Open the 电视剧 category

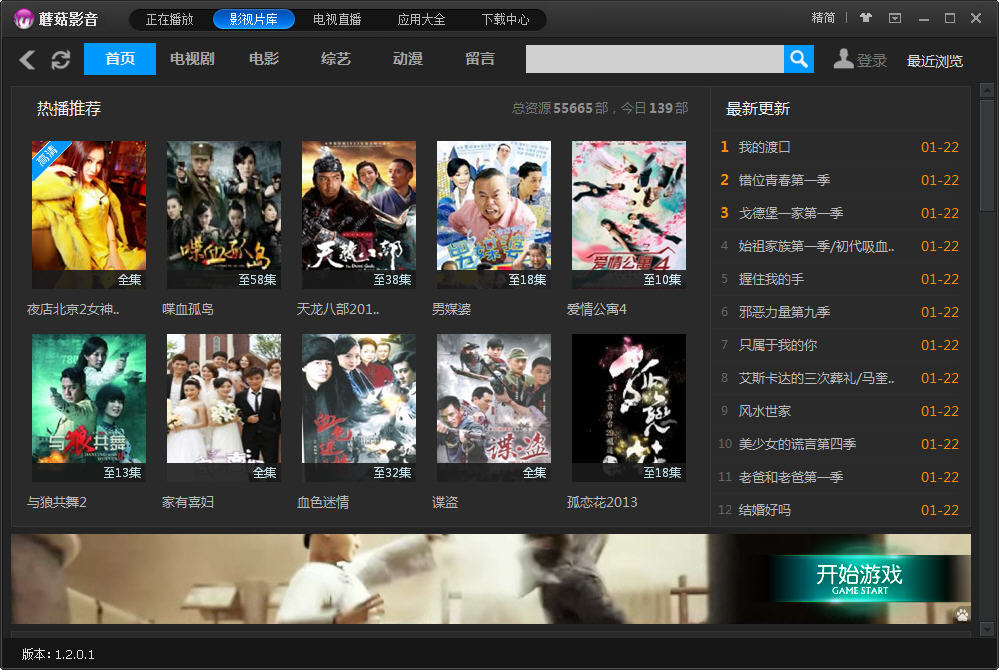[192, 59]
